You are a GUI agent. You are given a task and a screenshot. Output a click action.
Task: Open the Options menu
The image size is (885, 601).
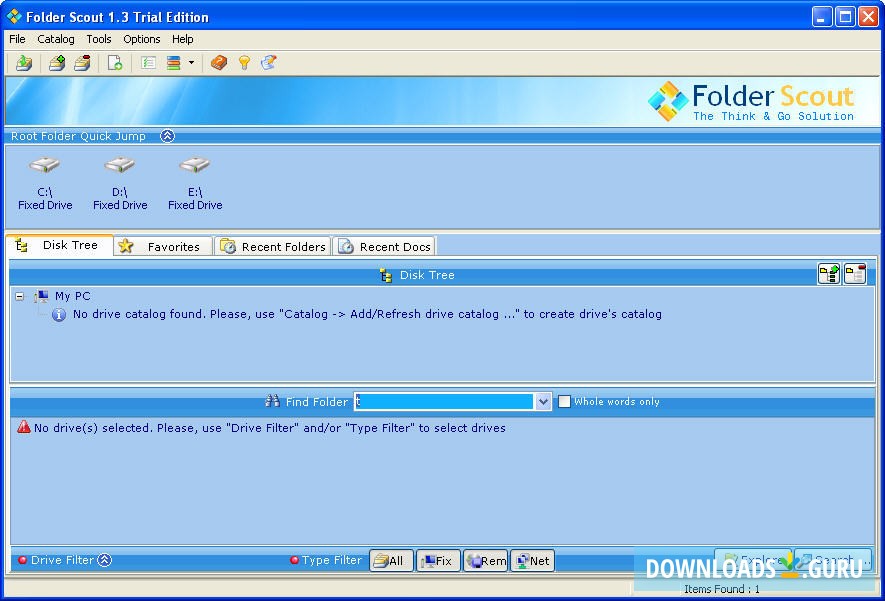(x=142, y=39)
